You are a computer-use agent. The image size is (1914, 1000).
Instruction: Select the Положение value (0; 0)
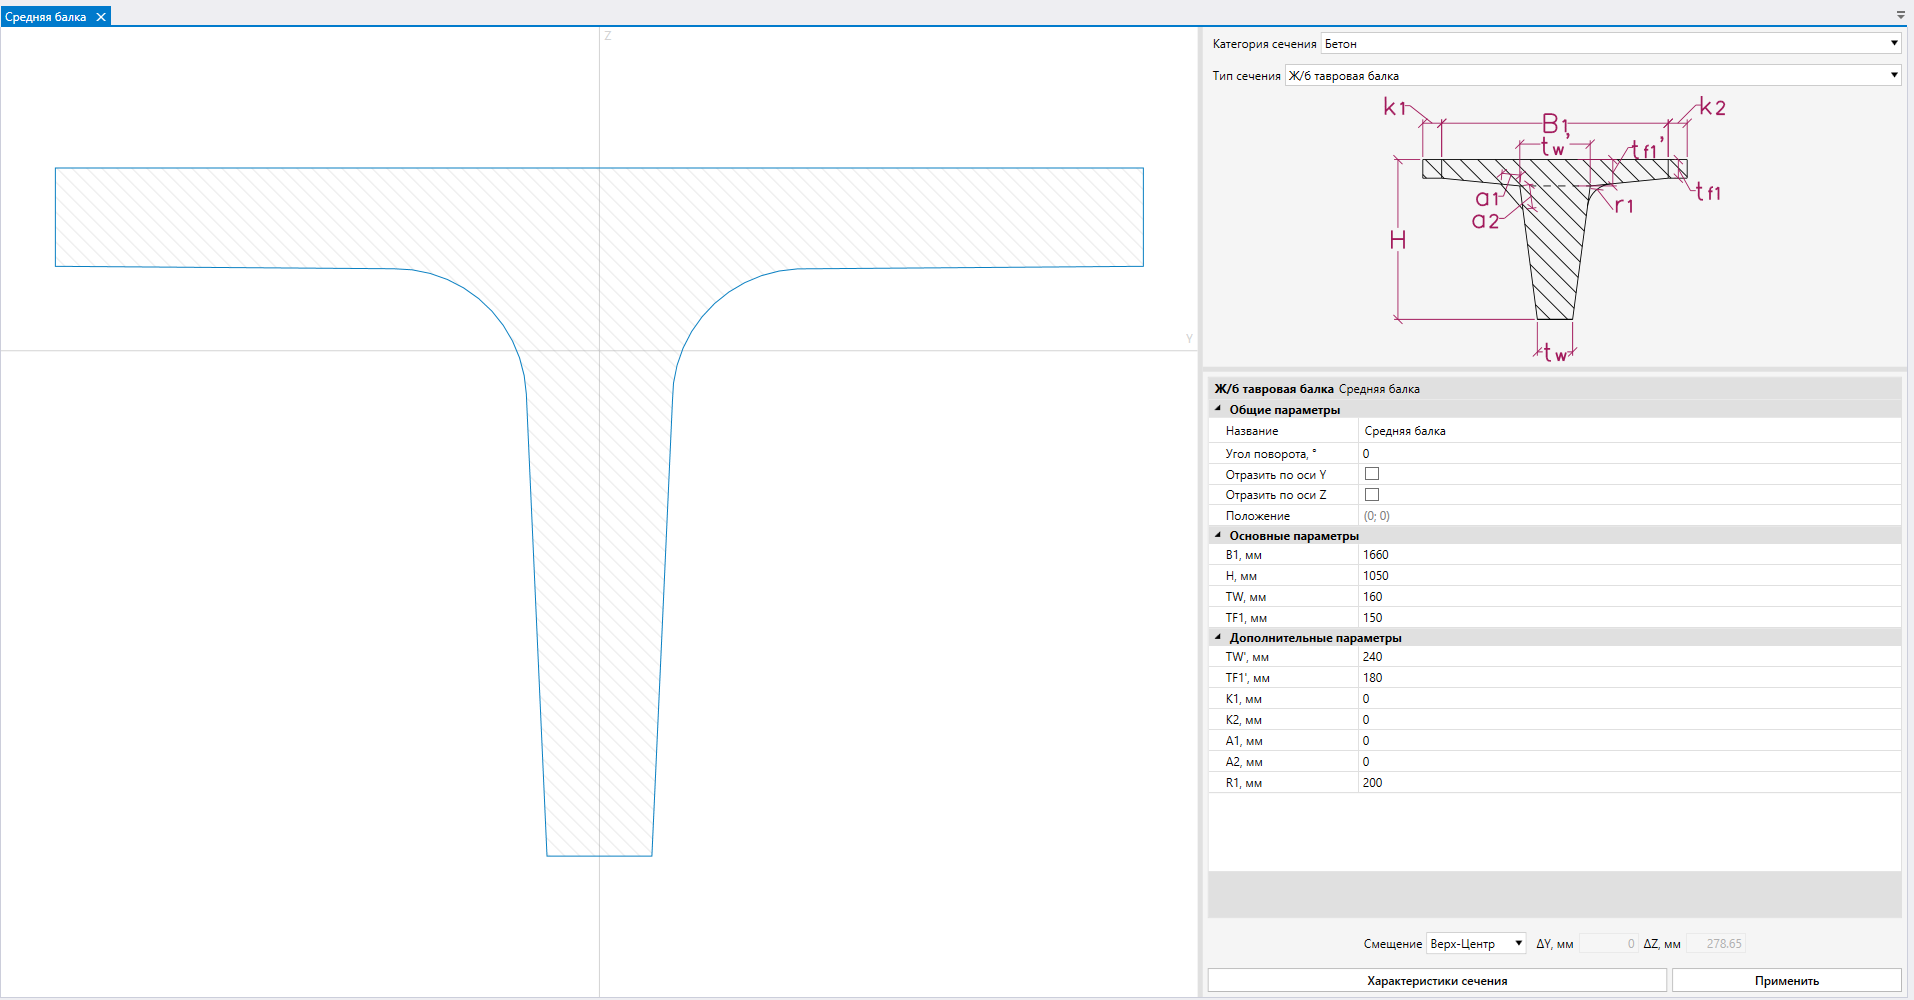[x=1630, y=516]
